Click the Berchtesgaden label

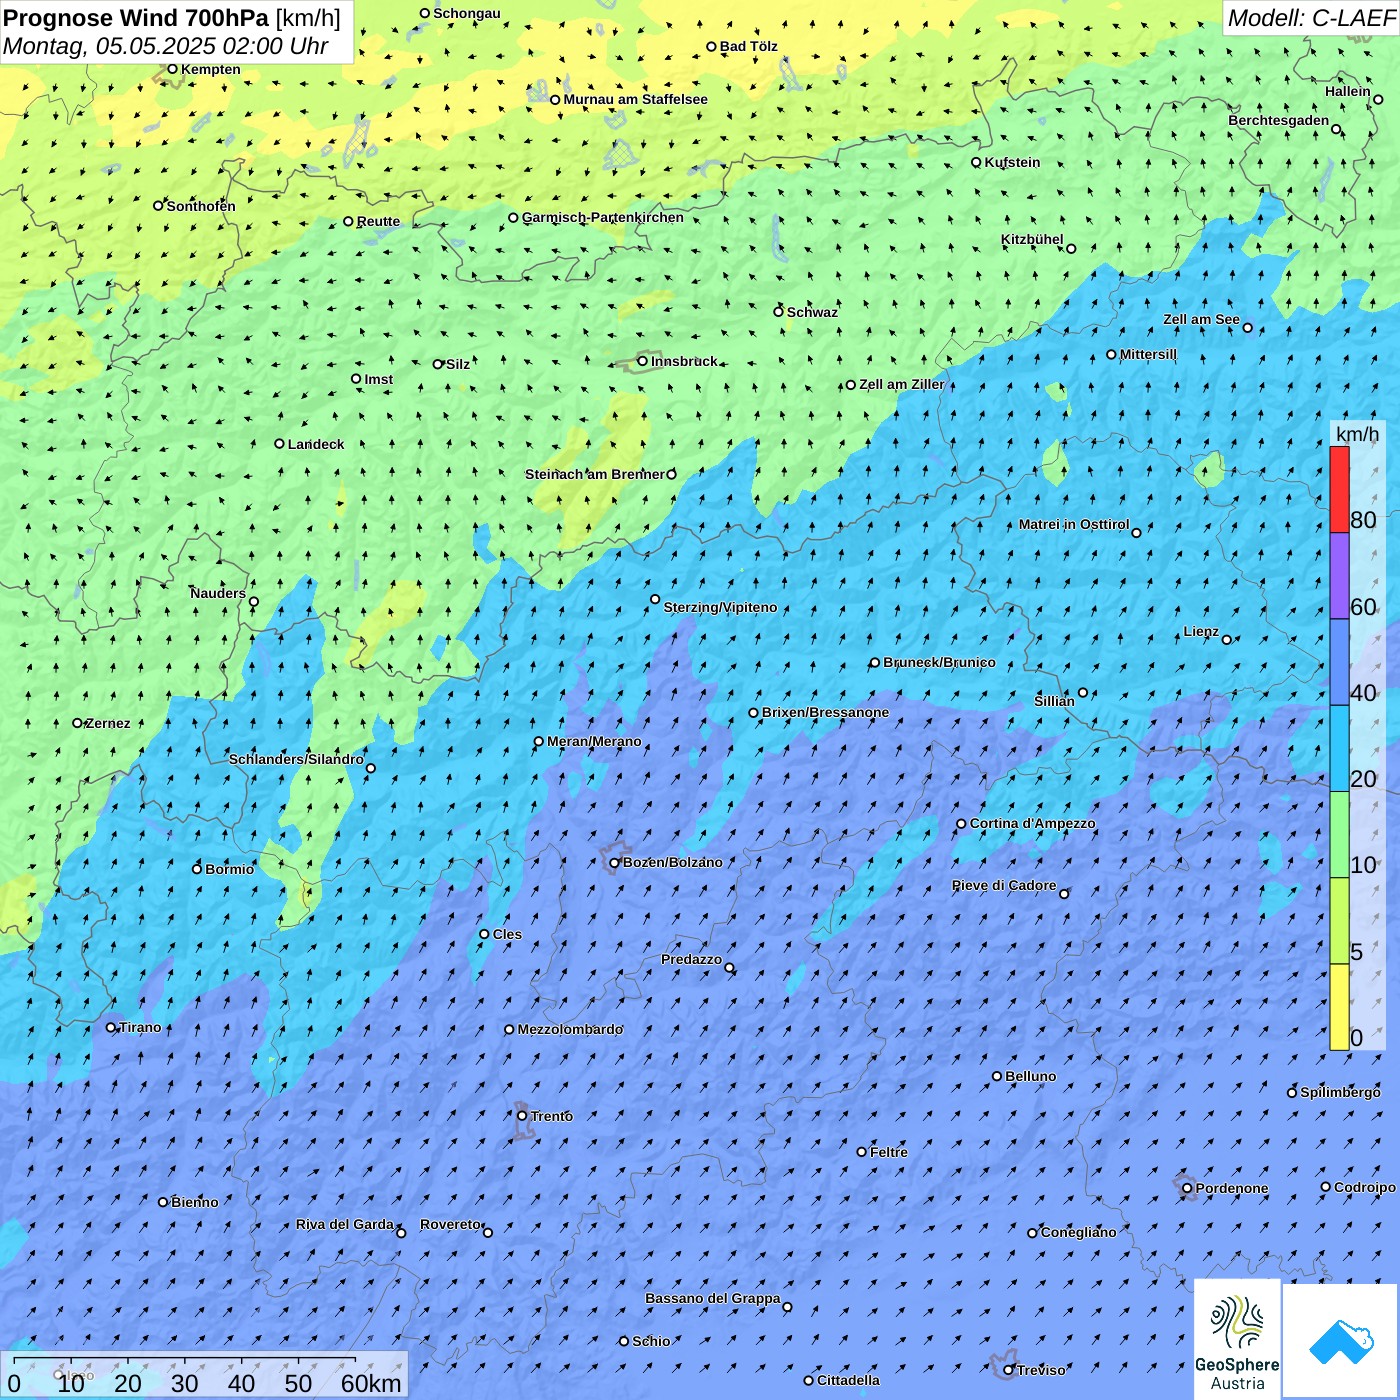point(1278,120)
